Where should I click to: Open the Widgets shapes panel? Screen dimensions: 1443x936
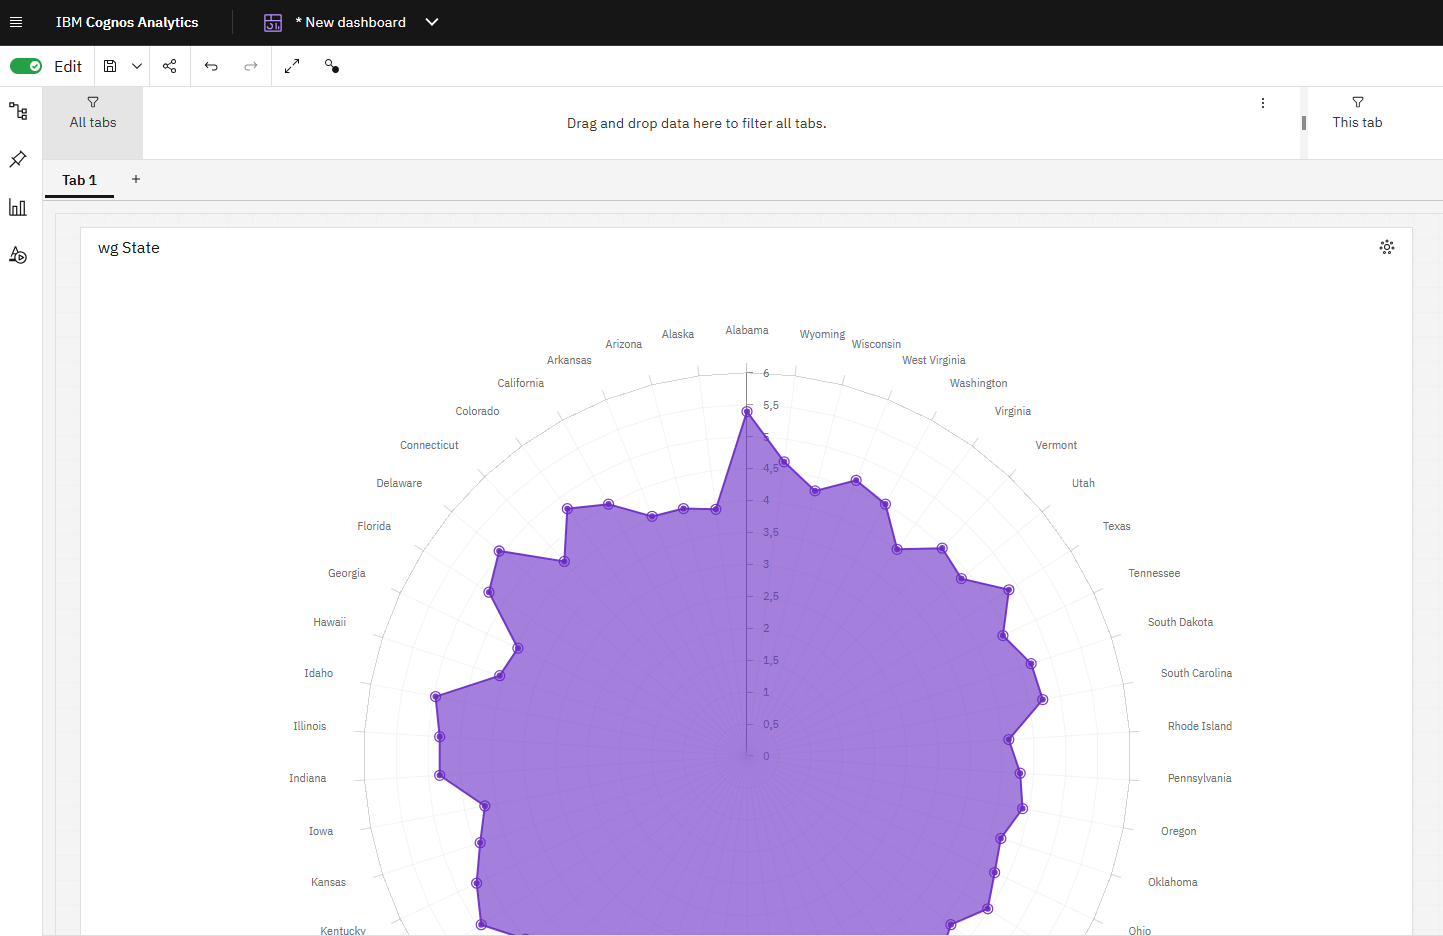18,255
